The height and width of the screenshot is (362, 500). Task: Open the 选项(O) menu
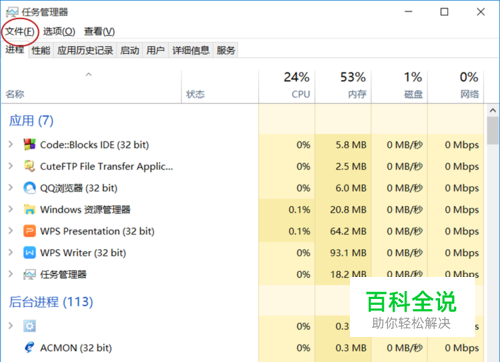pyautogui.click(x=59, y=32)
